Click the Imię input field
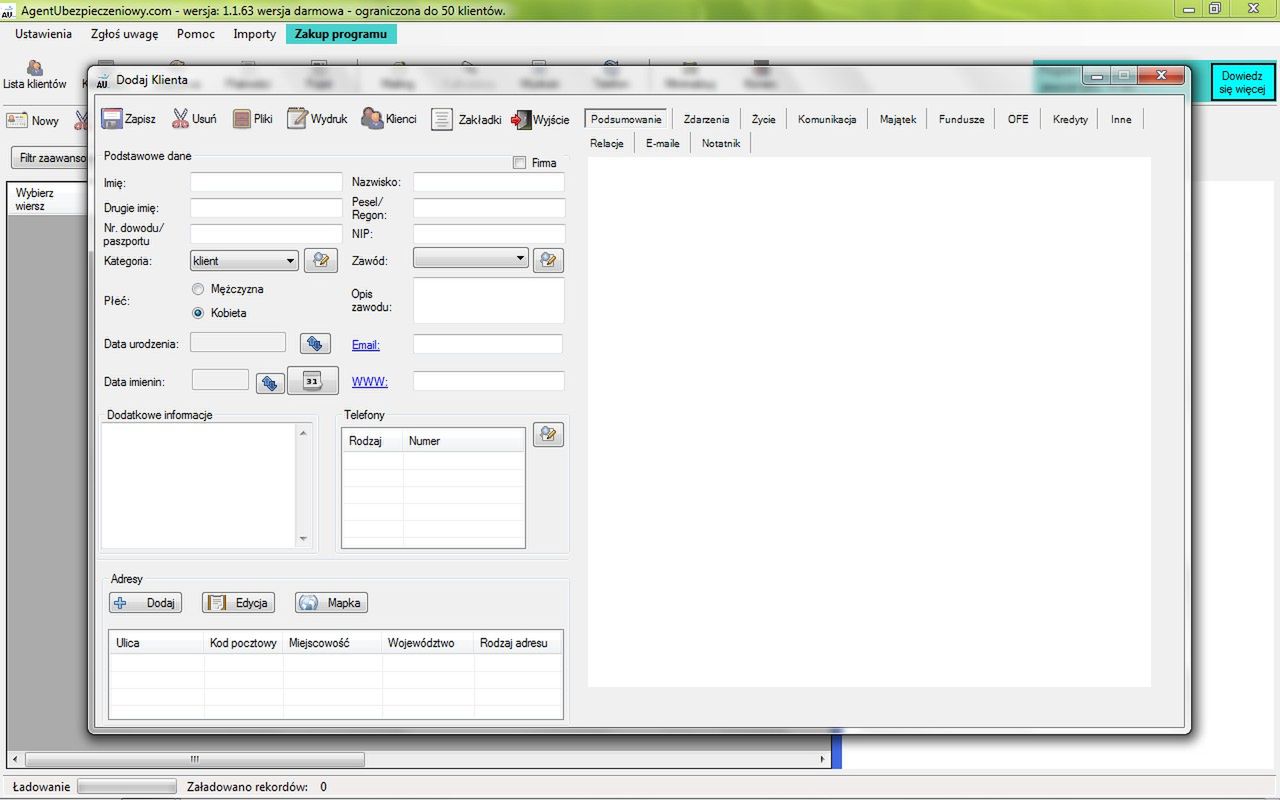Image resolution: width=1280 pixels, height=800 pixels. click(266, 182)
